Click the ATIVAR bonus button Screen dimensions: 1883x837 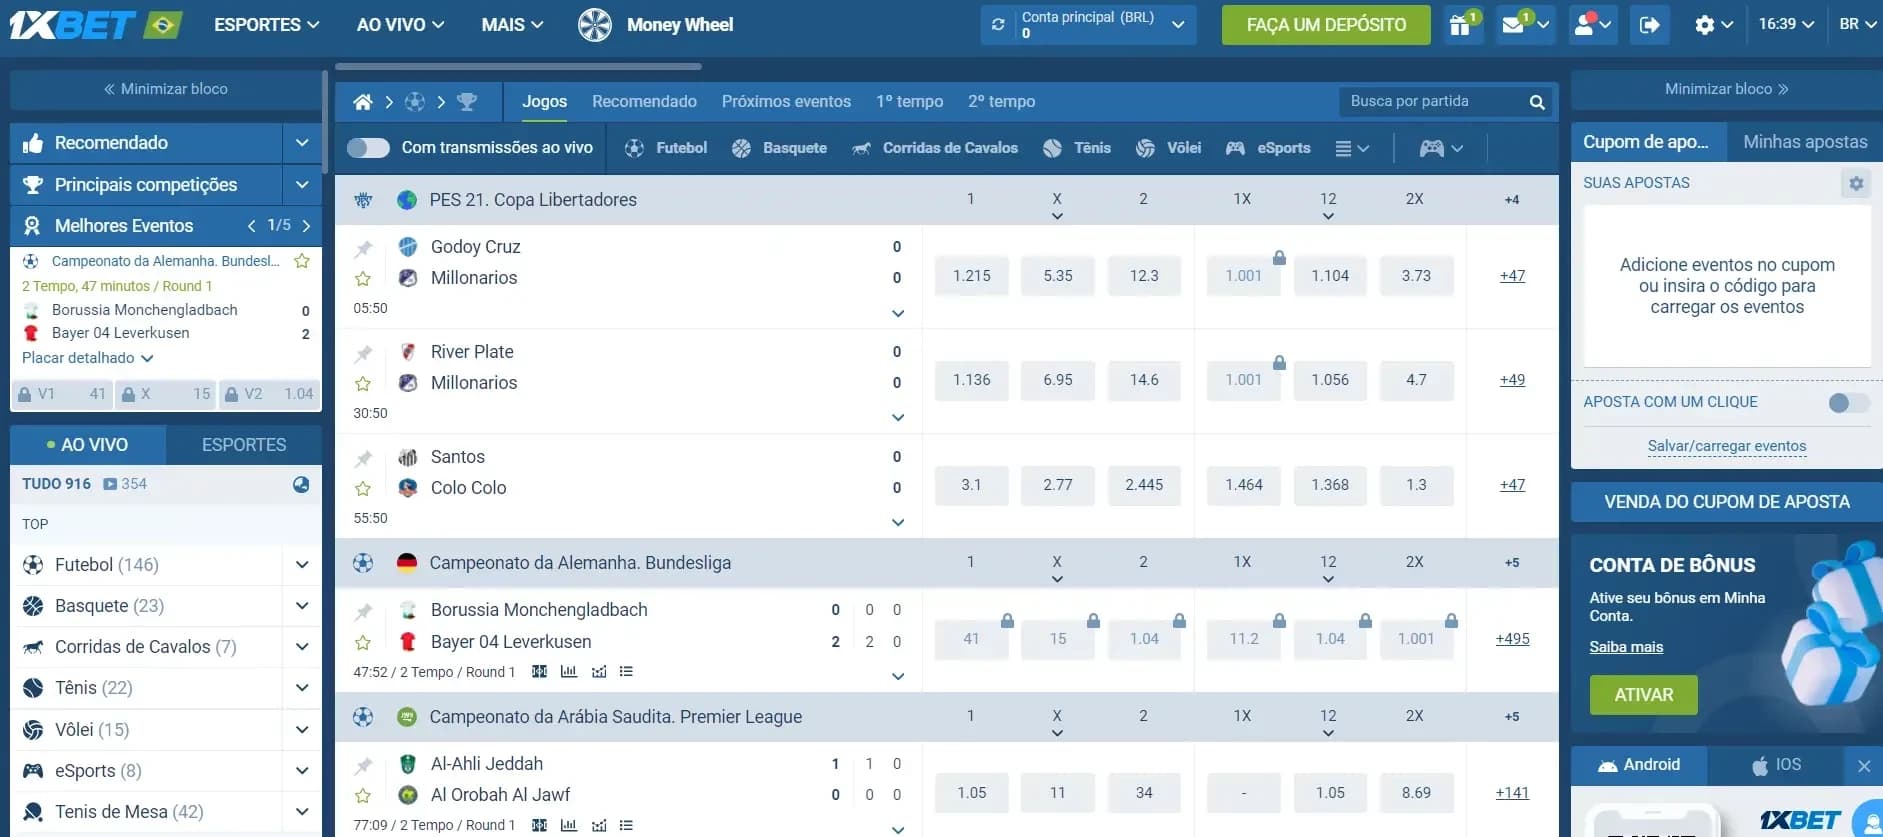click(x=1643, y=695)
